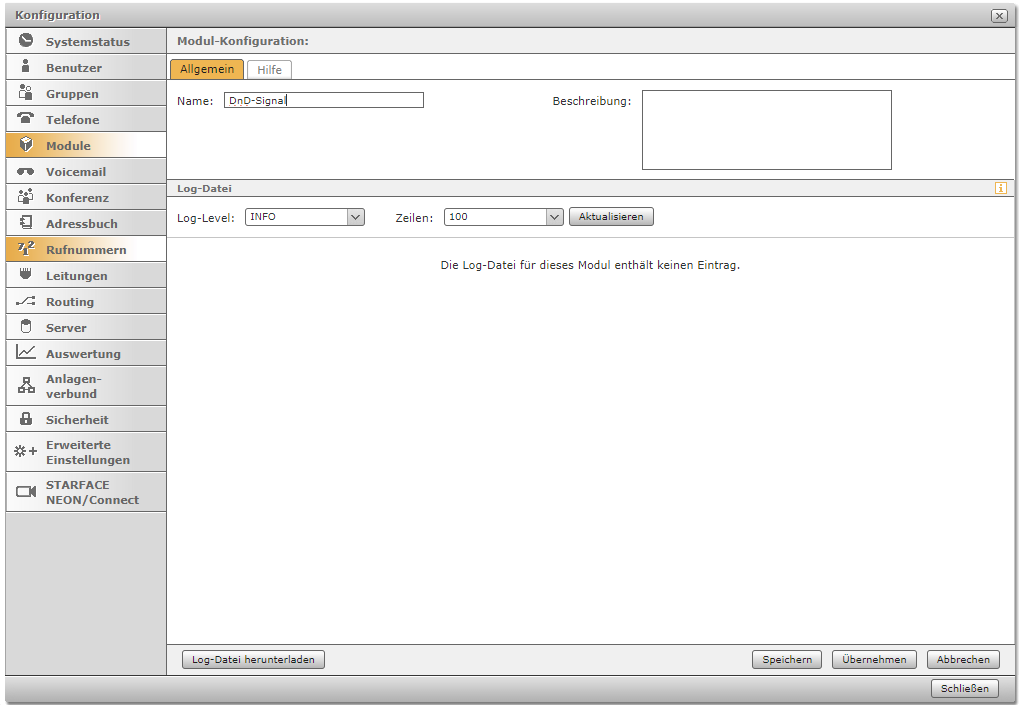Image resolution: width=1019 pixels, height=705 pixels.
Task: Click the Systemstatus pie chart icon
Action: pos(26,41)
